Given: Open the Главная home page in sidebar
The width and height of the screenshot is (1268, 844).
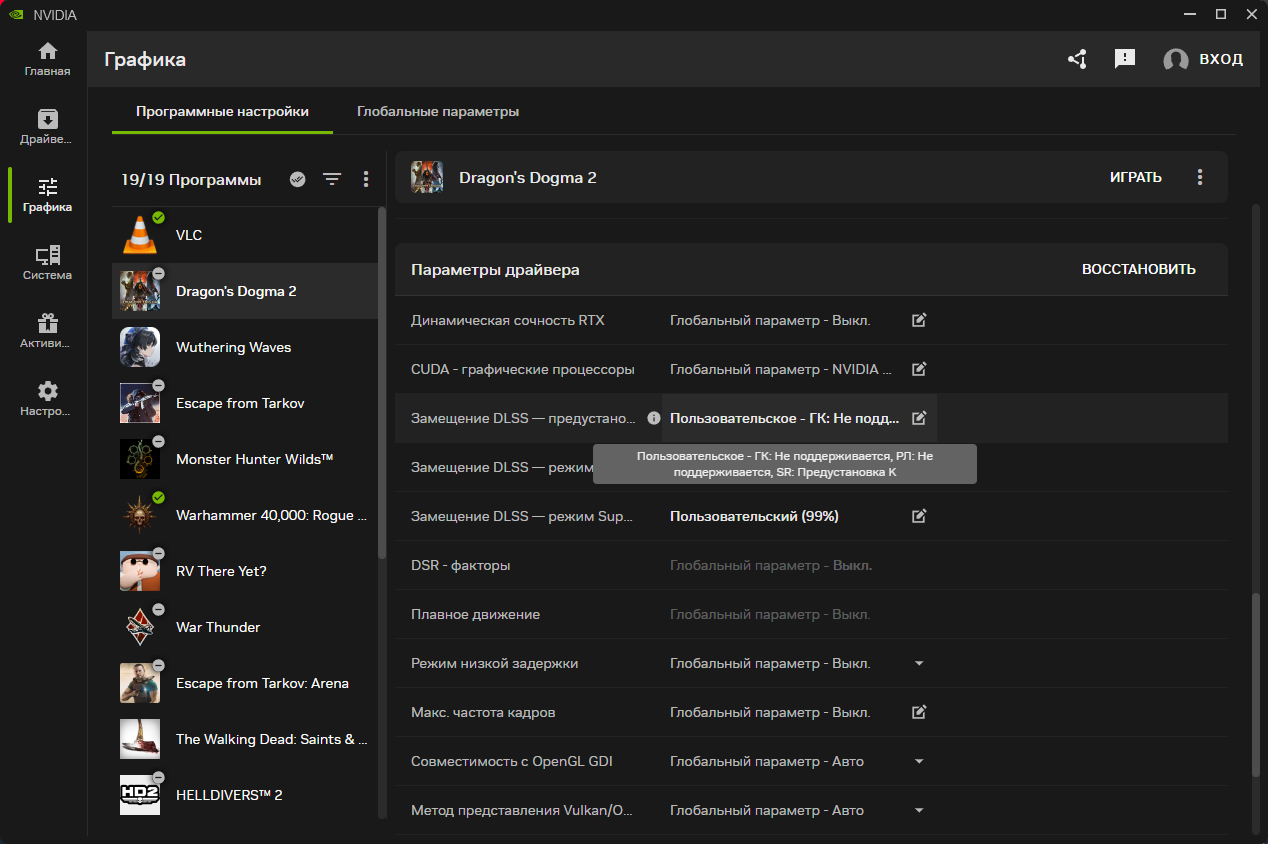Looking at the screenshot, I should (47, 59).
